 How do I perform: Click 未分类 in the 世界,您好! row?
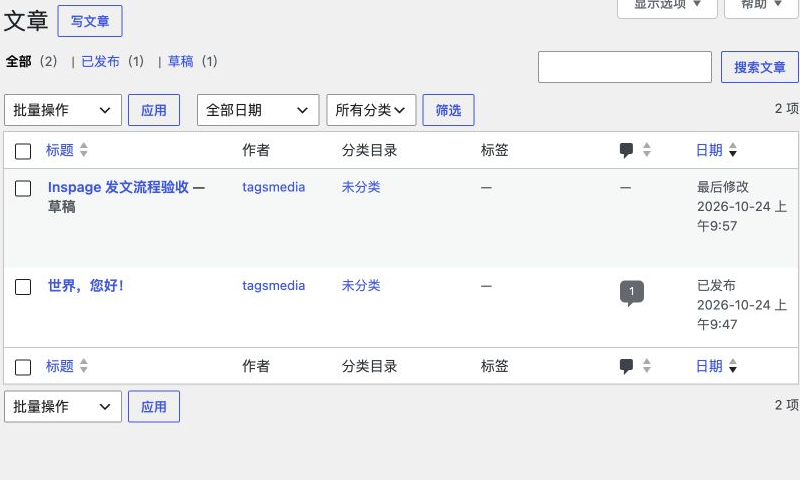tap(361, 286)
